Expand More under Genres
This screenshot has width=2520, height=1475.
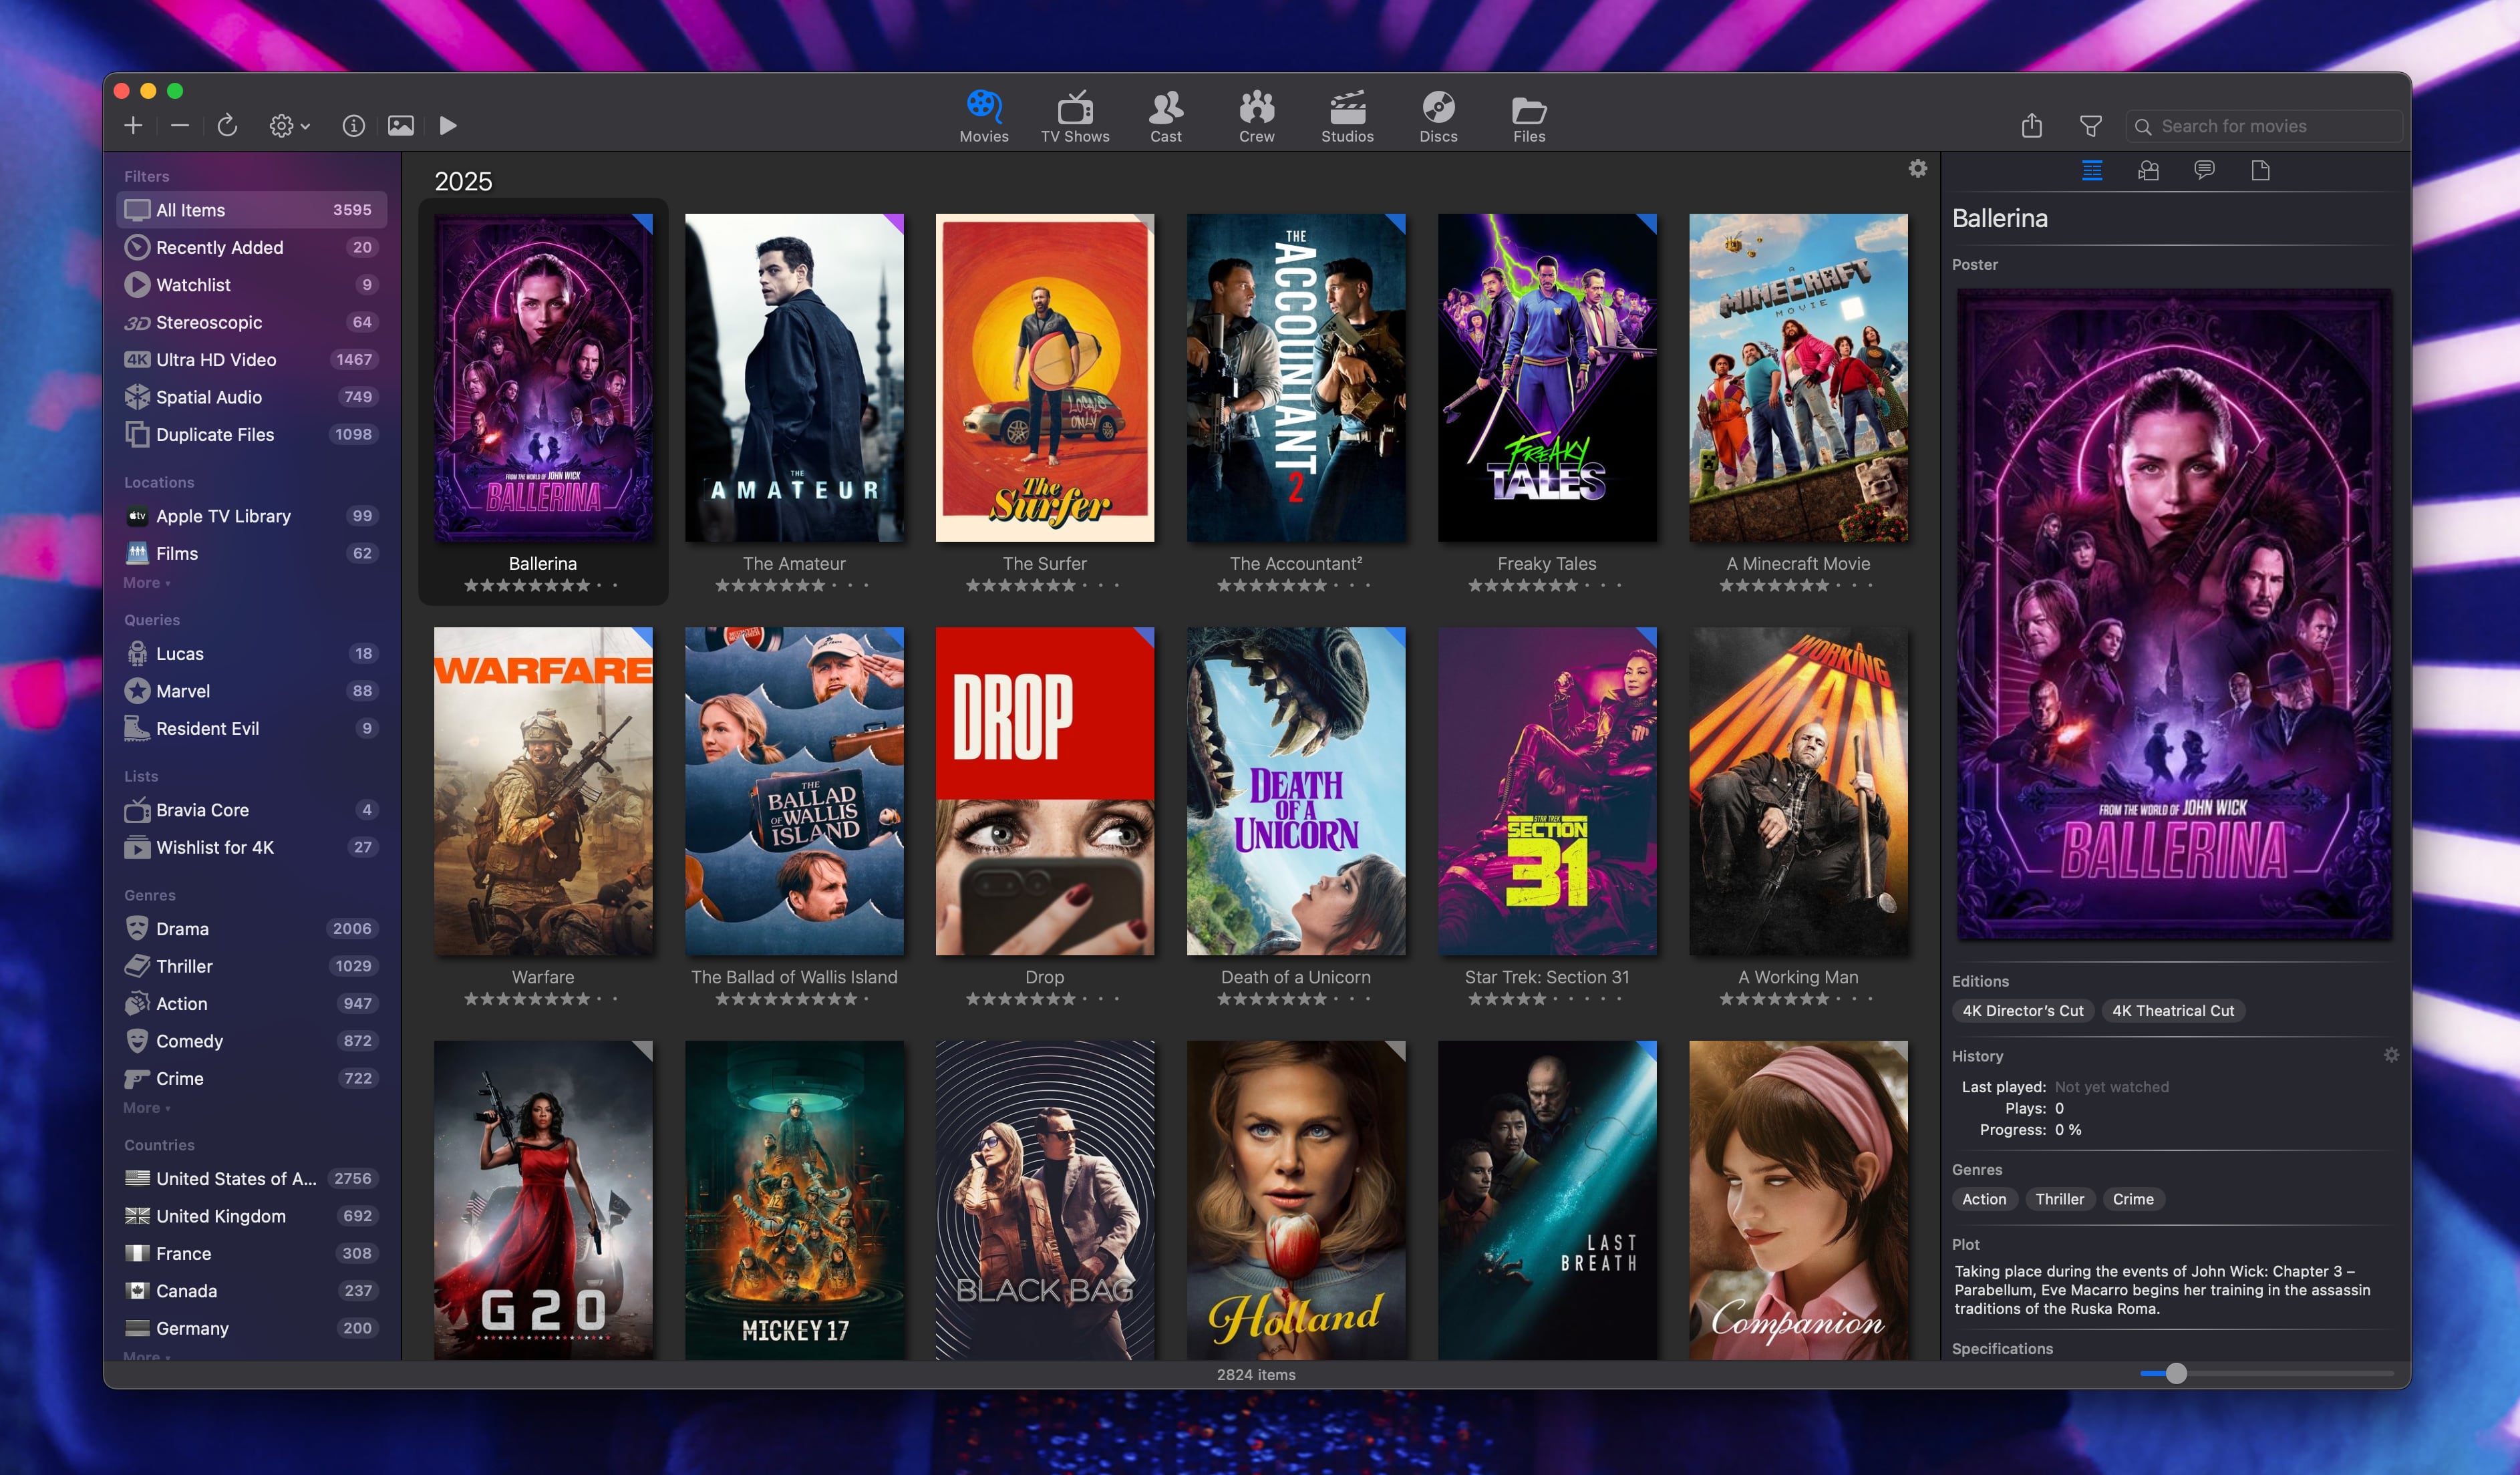[x=146, y=1108]
